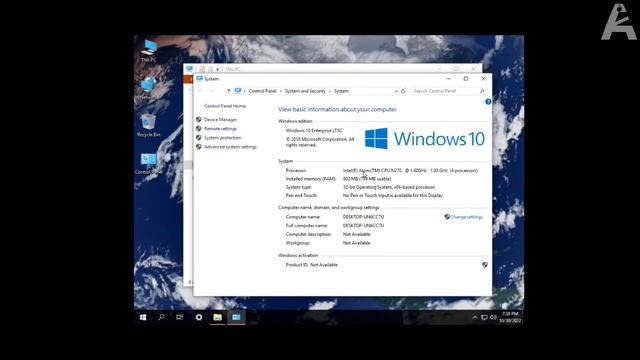Click the Installed memory (RAM) value
Screen dimensions: 640x360
coord(367,179)
